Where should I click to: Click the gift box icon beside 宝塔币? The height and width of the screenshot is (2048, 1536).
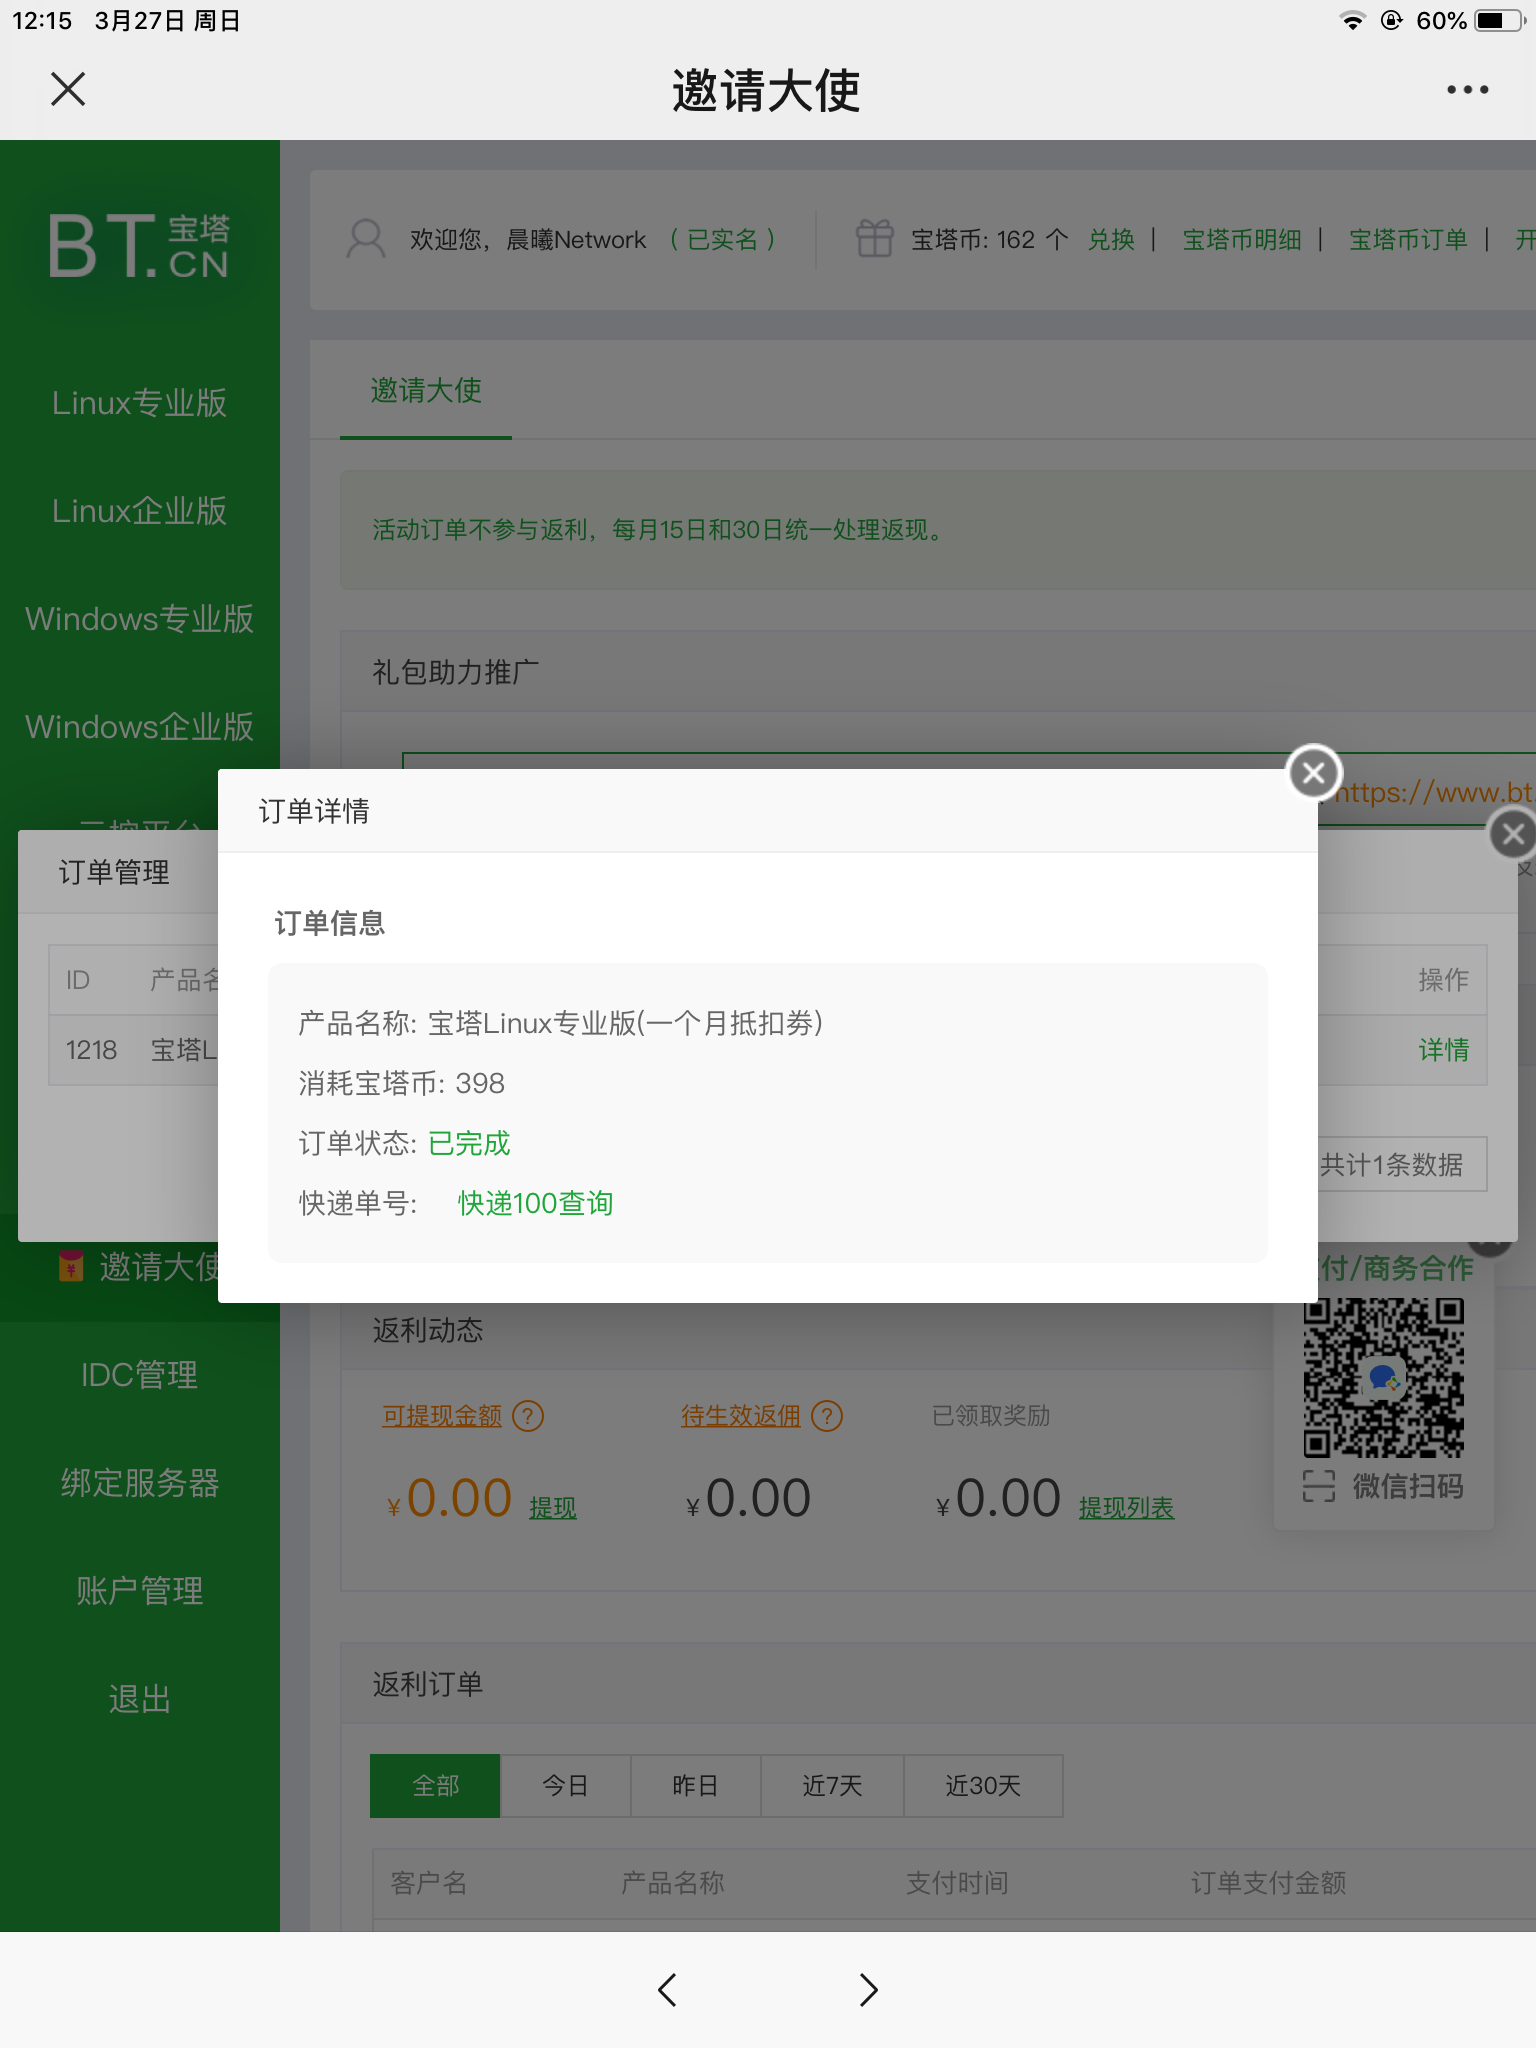[874, 239]
